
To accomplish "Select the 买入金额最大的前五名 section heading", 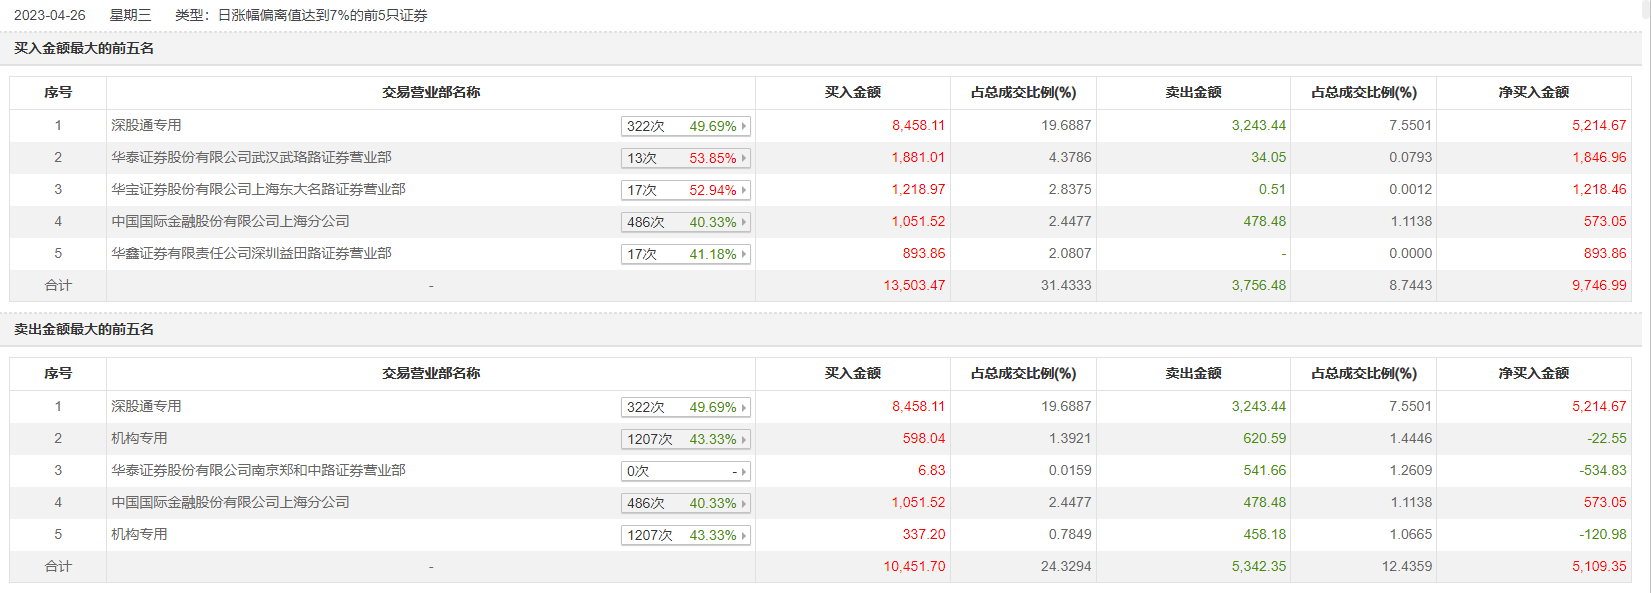I will 84,48.
